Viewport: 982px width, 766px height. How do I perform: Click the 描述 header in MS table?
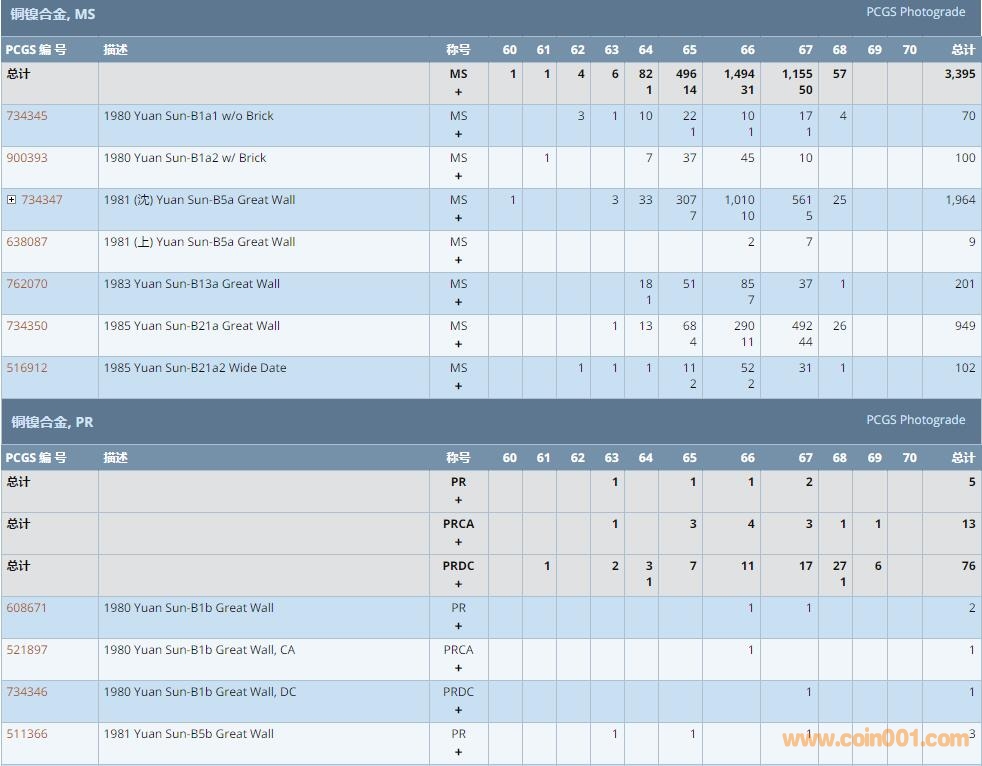116,50
